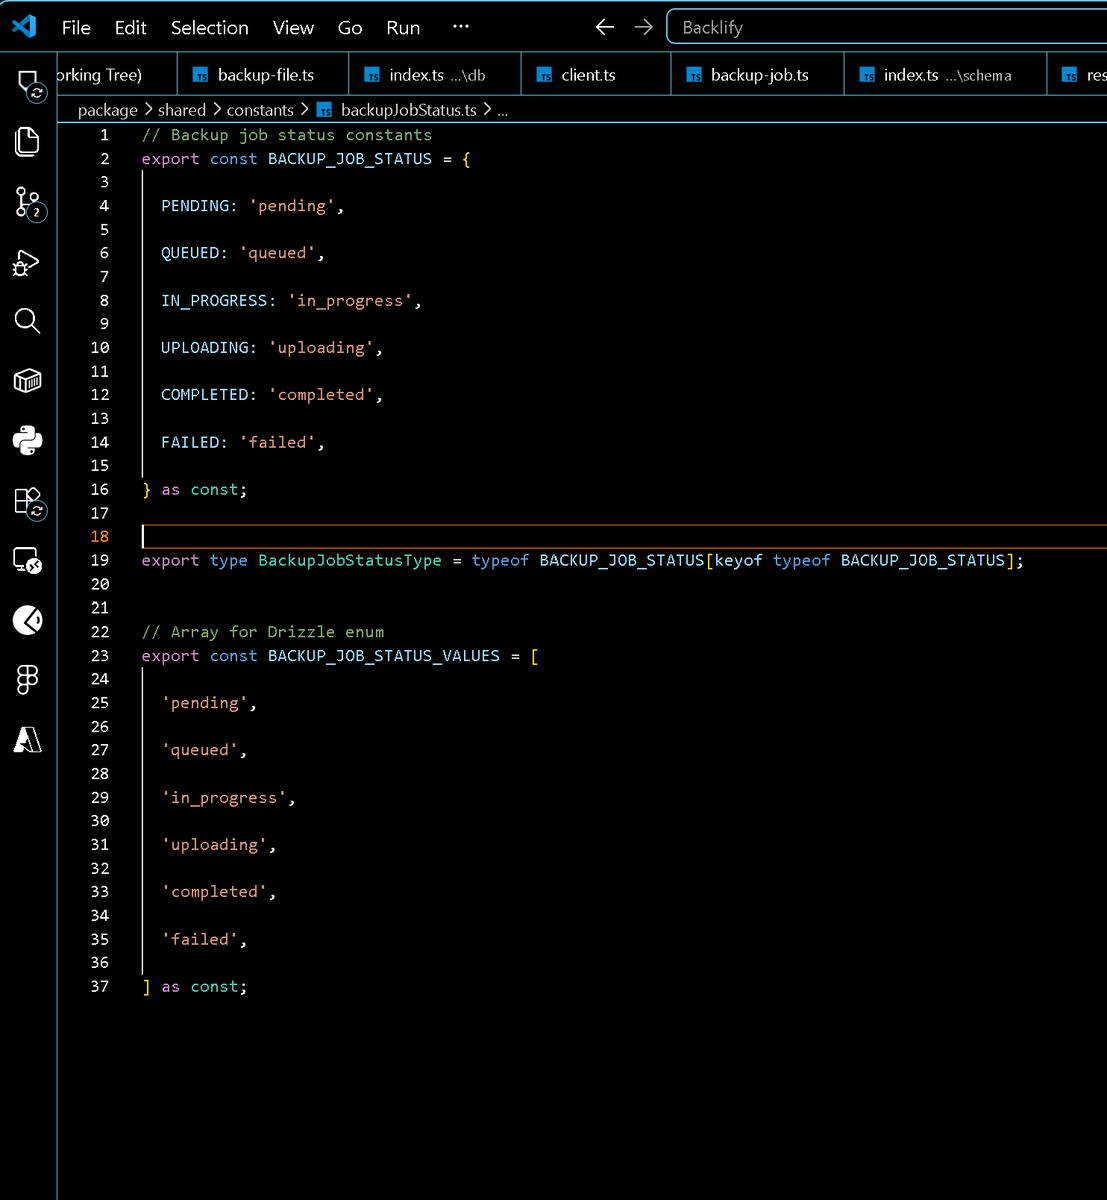Open the Azure extension view

pos(28,739)
